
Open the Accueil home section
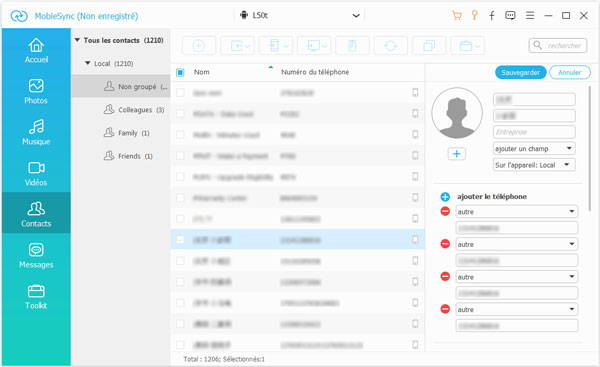tap(36, 51)
